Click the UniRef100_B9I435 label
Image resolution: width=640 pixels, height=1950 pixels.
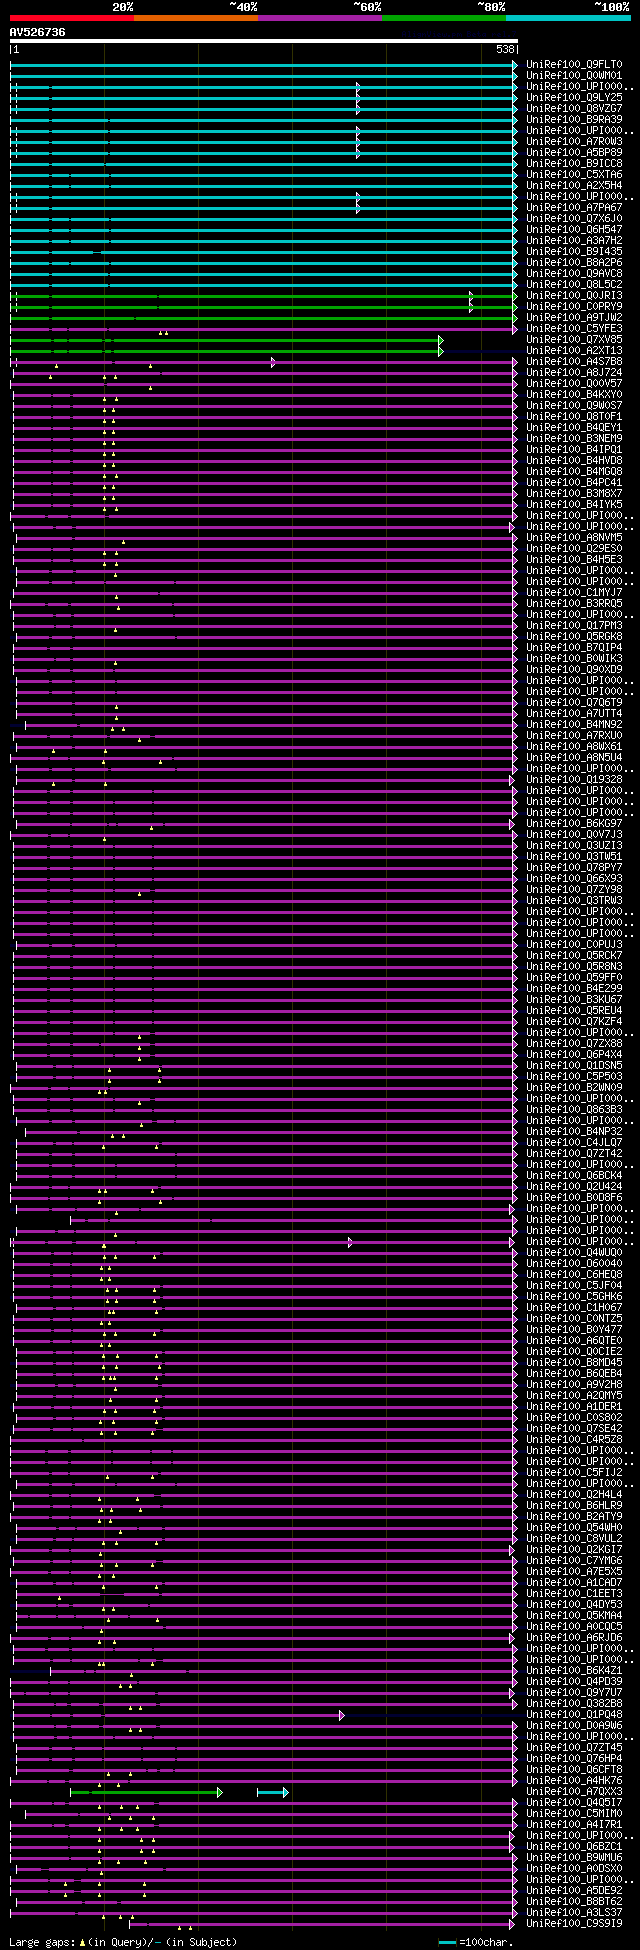click(574, 251)
